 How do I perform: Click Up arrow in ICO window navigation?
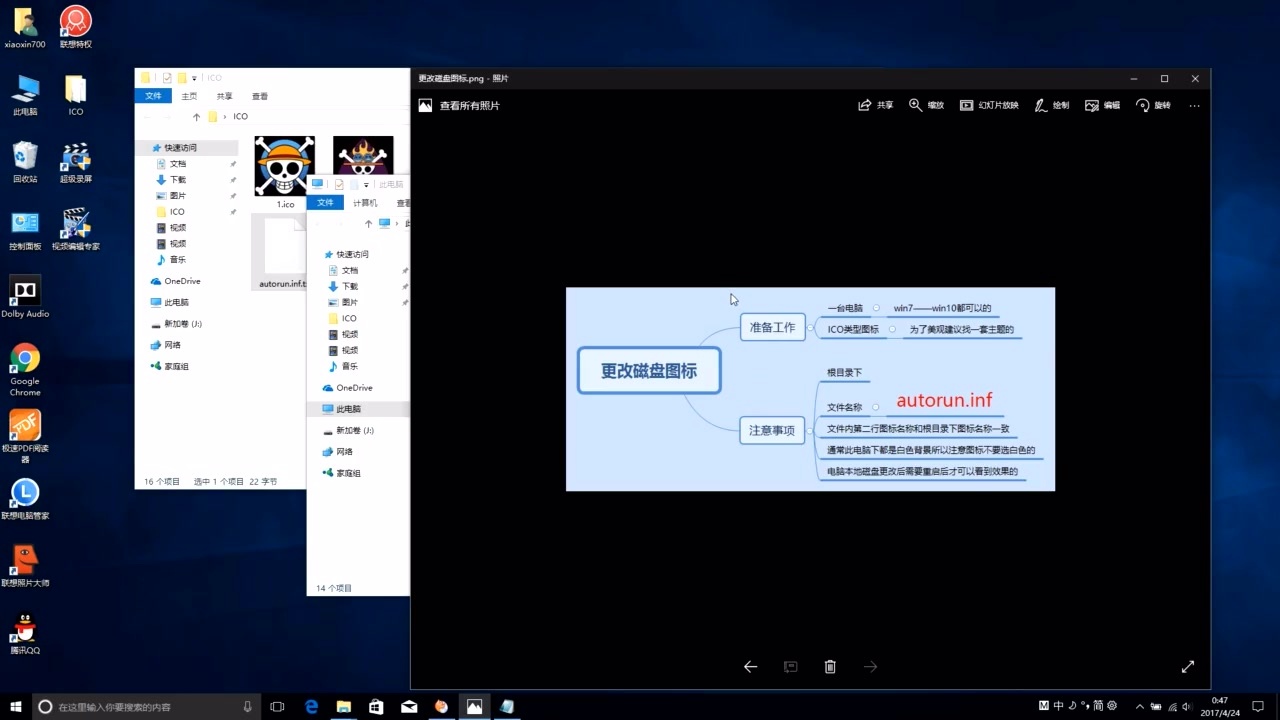(196, 117)
